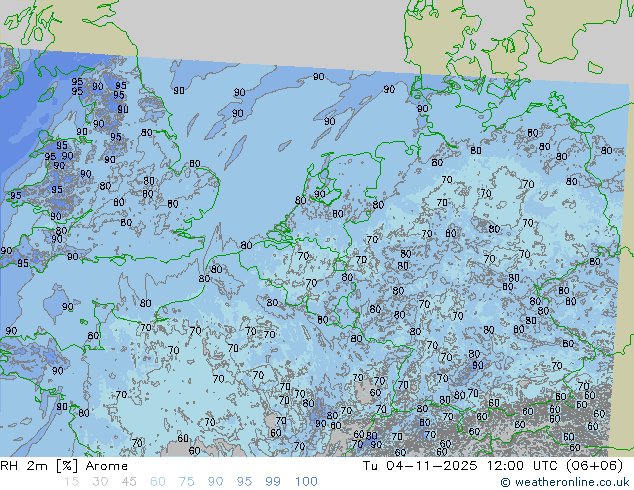Select legend value 15
The height and width of the screenshot is (490, 634).
(71, 482)
